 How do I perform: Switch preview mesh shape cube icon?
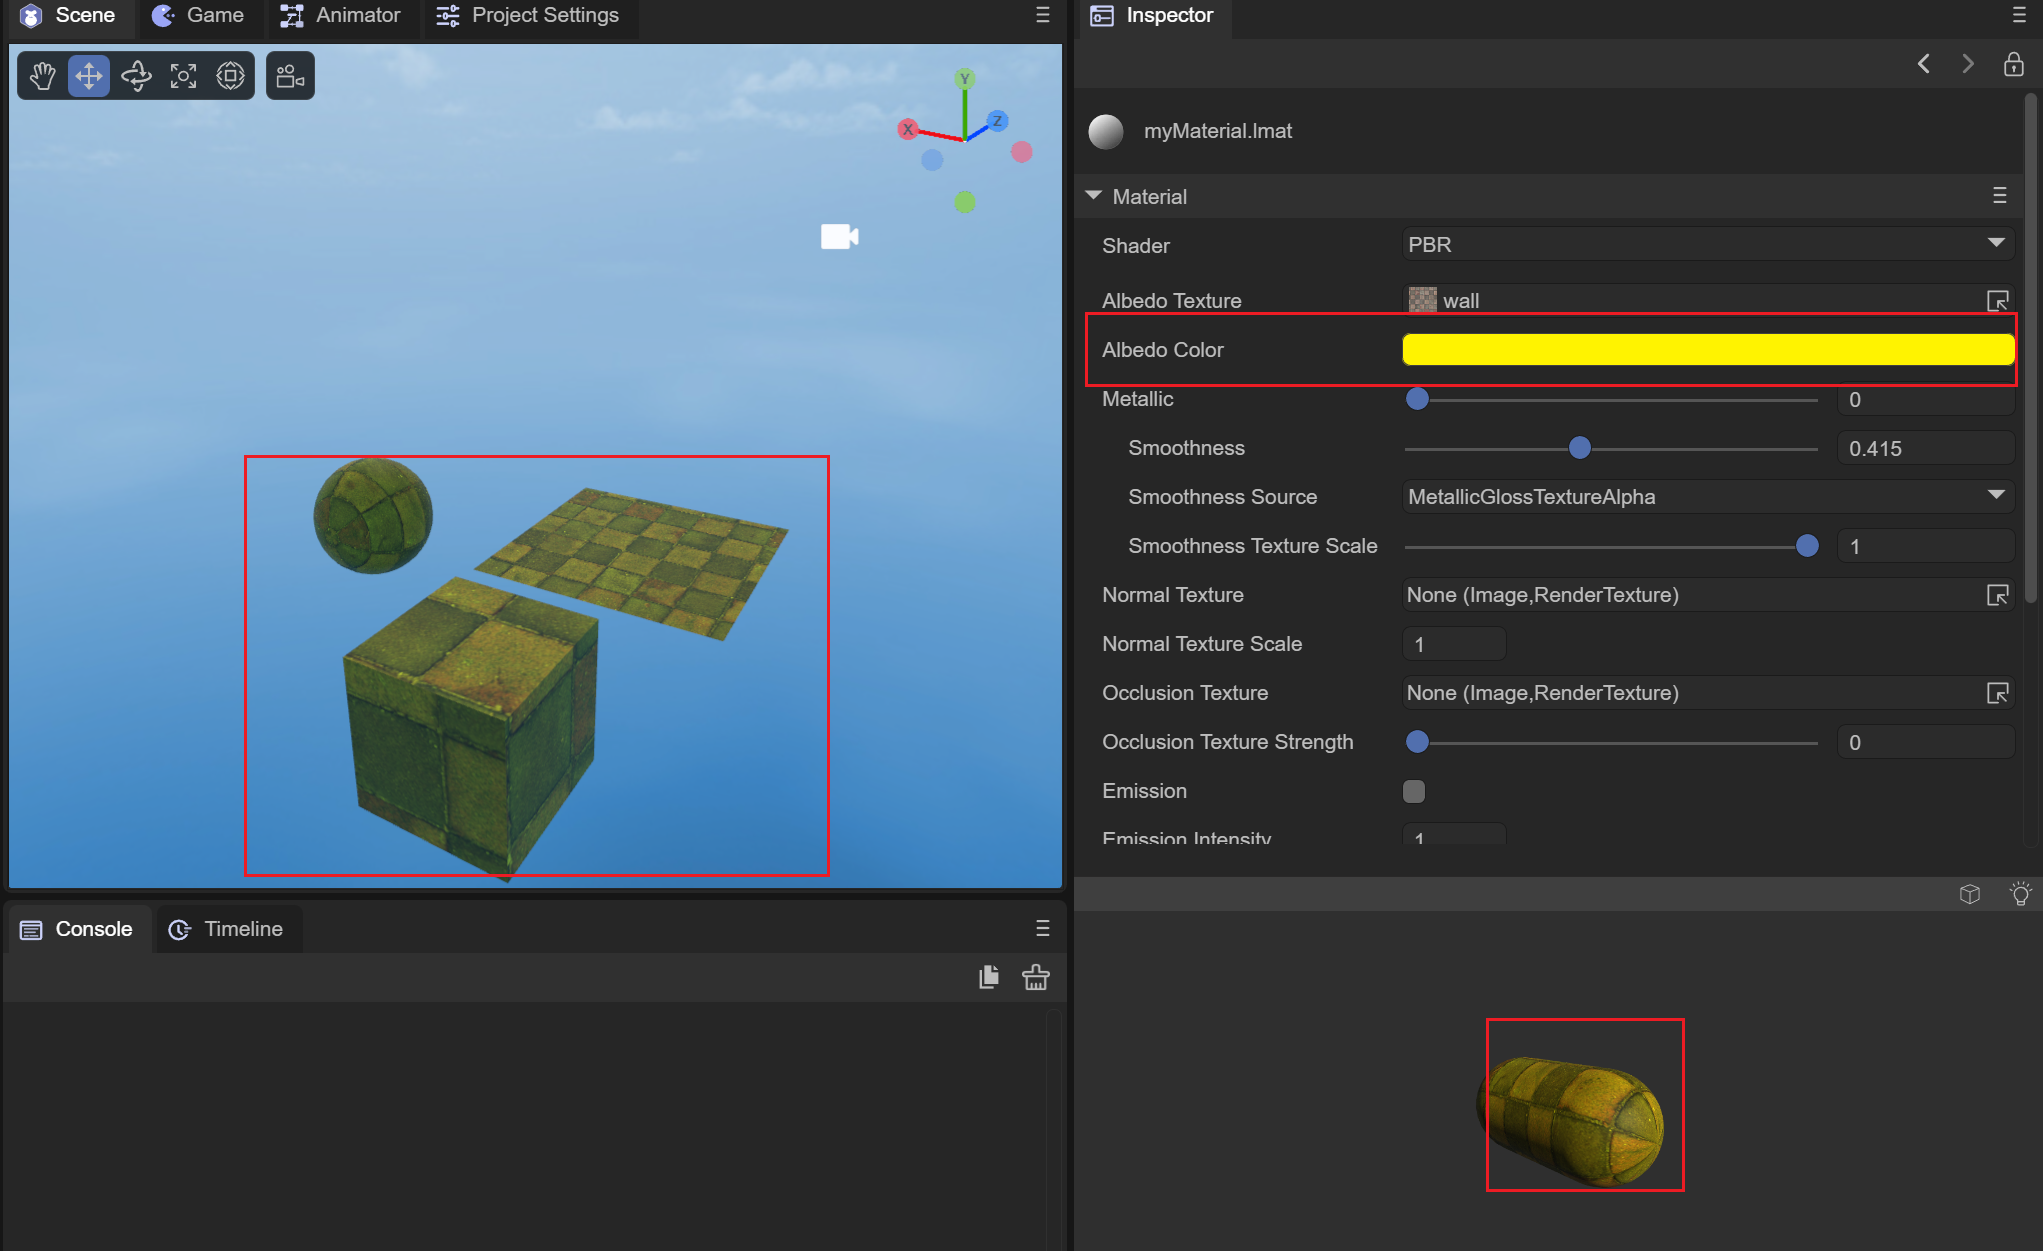pyautogui.click(x=1969, y=894)
